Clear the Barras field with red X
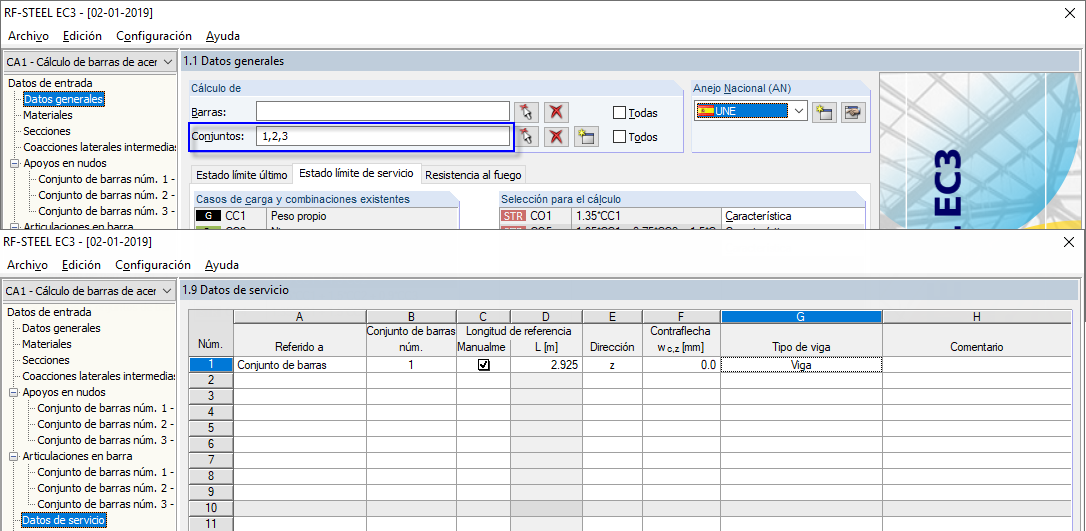 (x=555, y=112)
